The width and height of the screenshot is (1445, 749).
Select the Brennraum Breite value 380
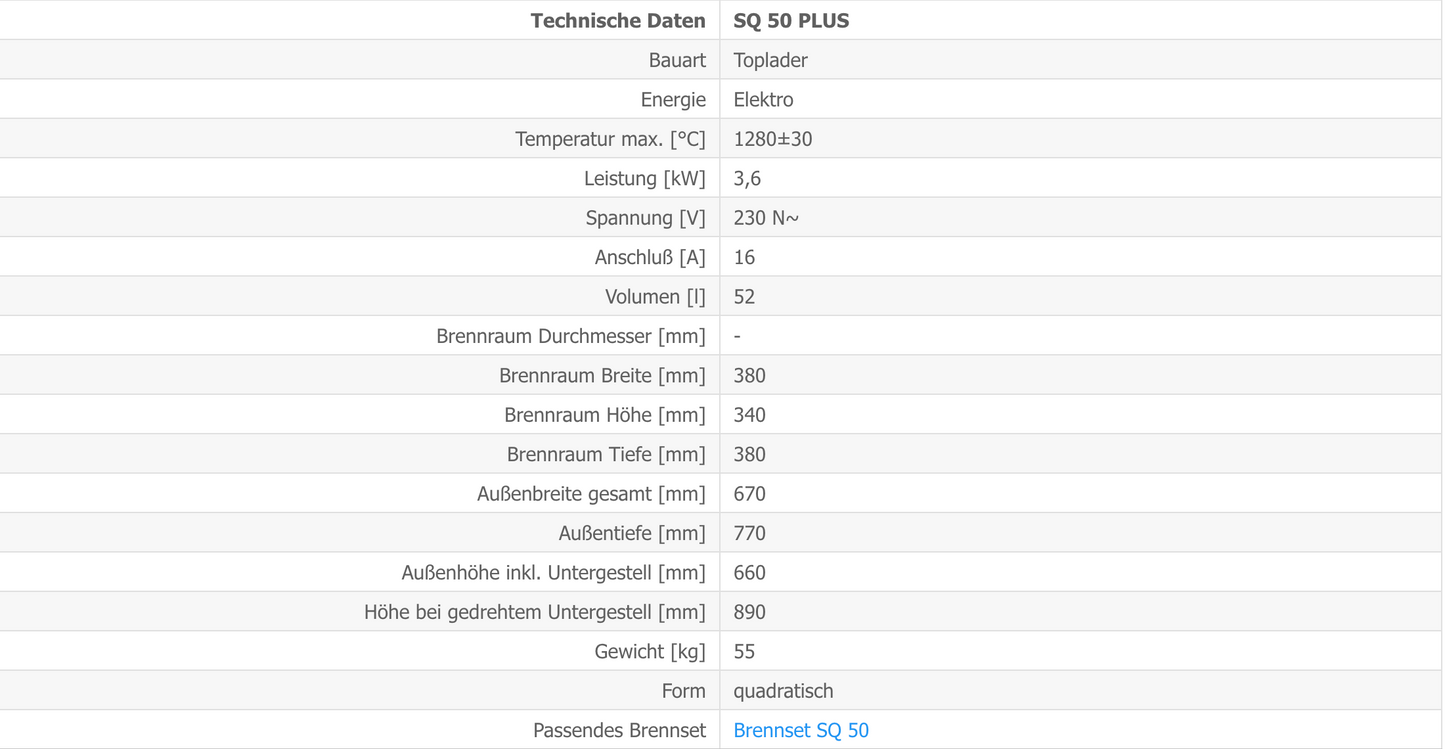[x=749, y=375]
